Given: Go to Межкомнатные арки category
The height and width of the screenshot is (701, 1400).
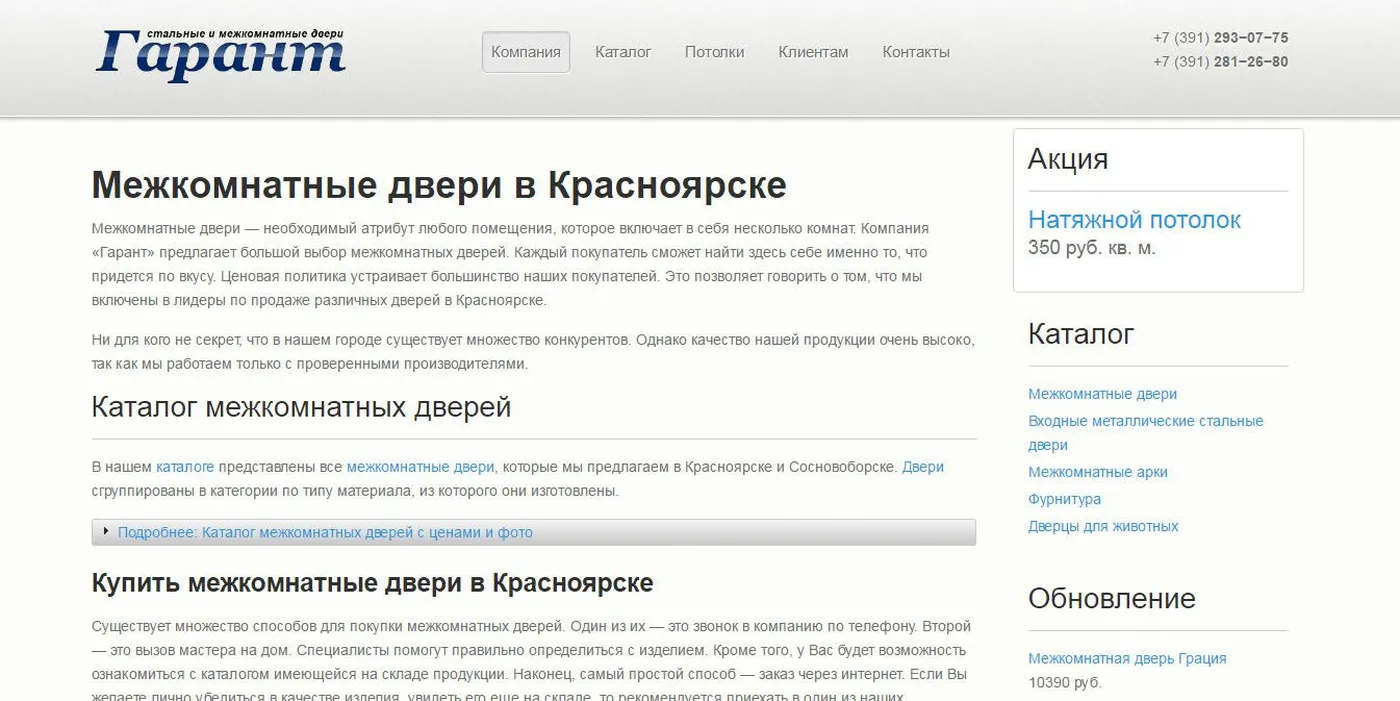Looking at the screenshot, I should [1097, 472].
